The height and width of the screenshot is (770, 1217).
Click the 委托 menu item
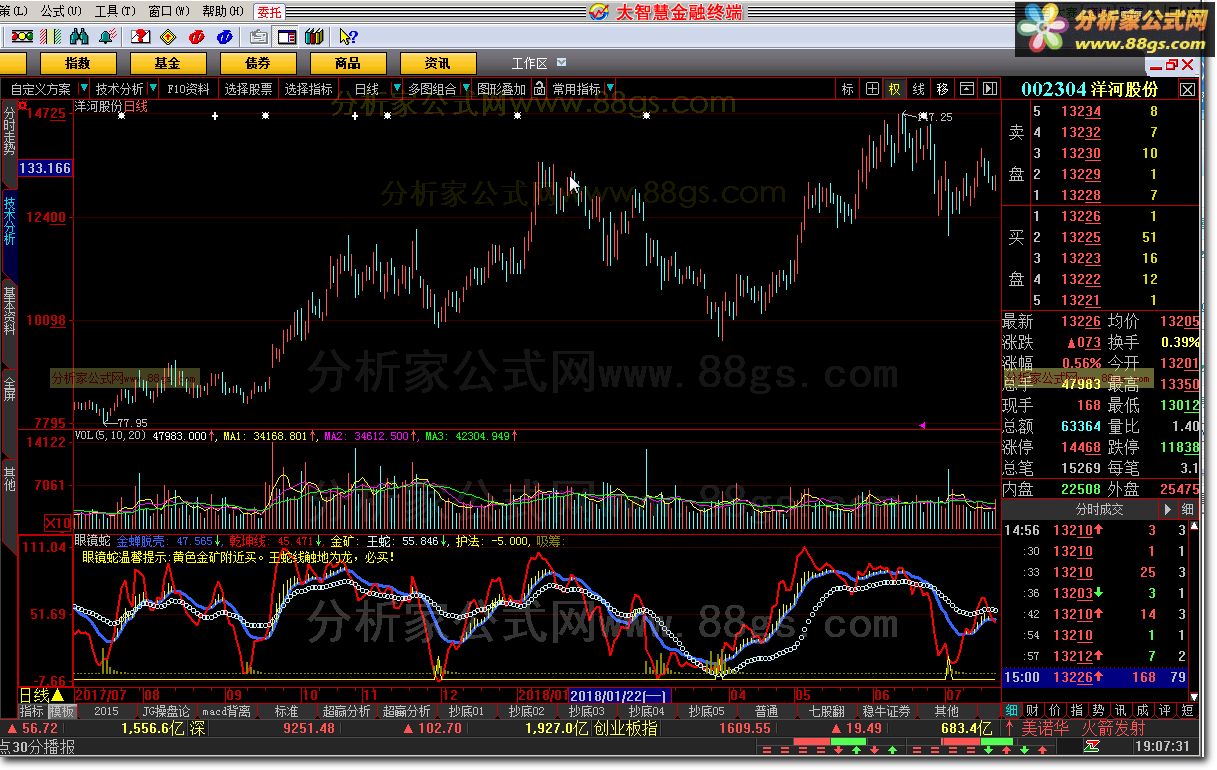[x=268, y=13]
